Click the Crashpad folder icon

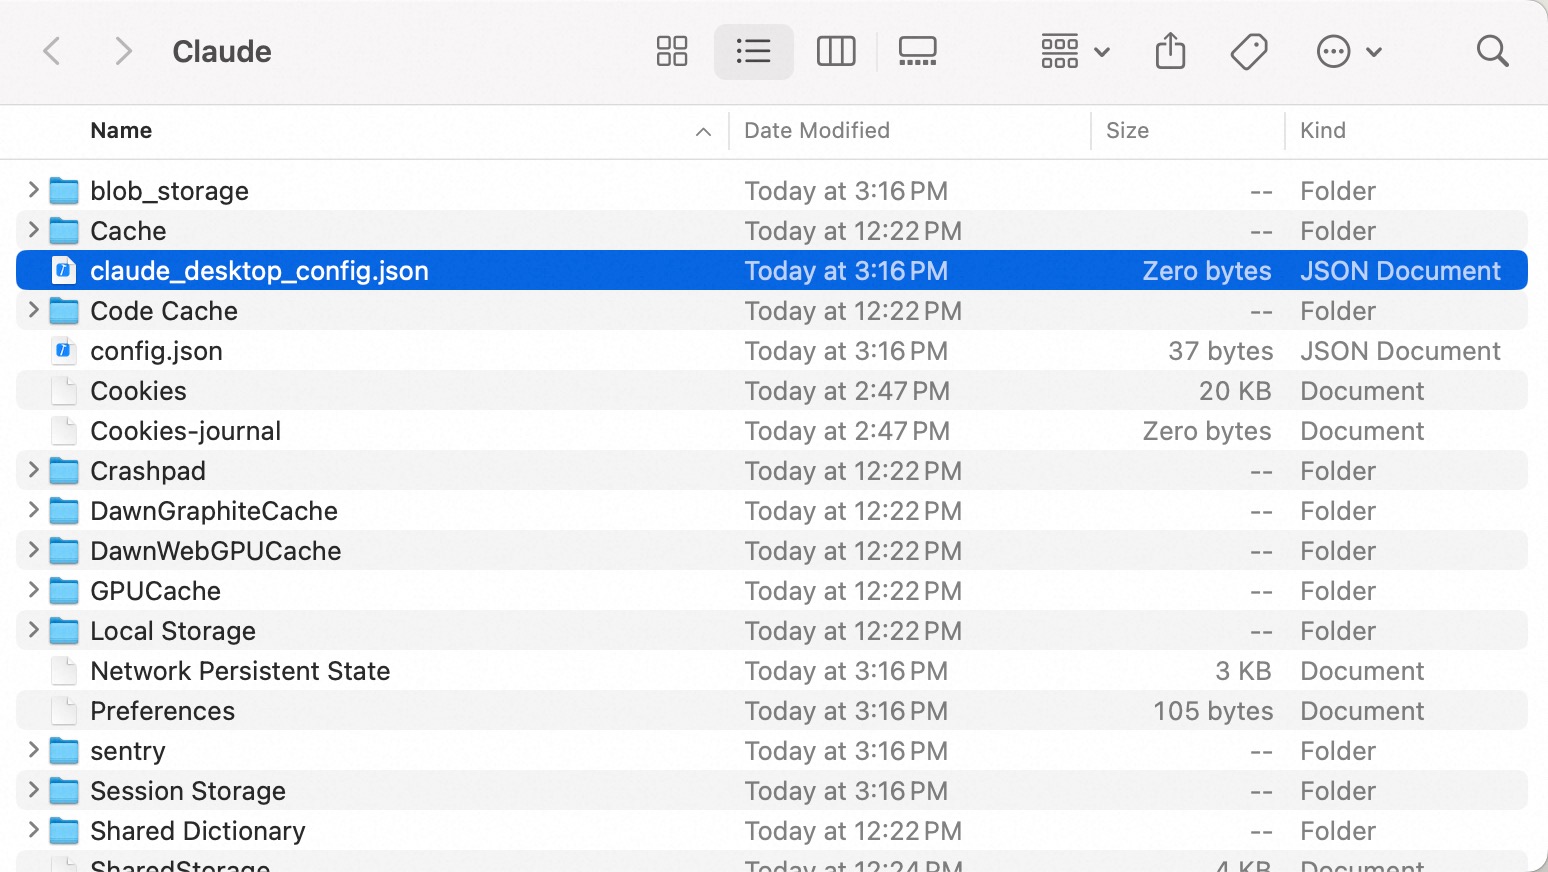64,470
